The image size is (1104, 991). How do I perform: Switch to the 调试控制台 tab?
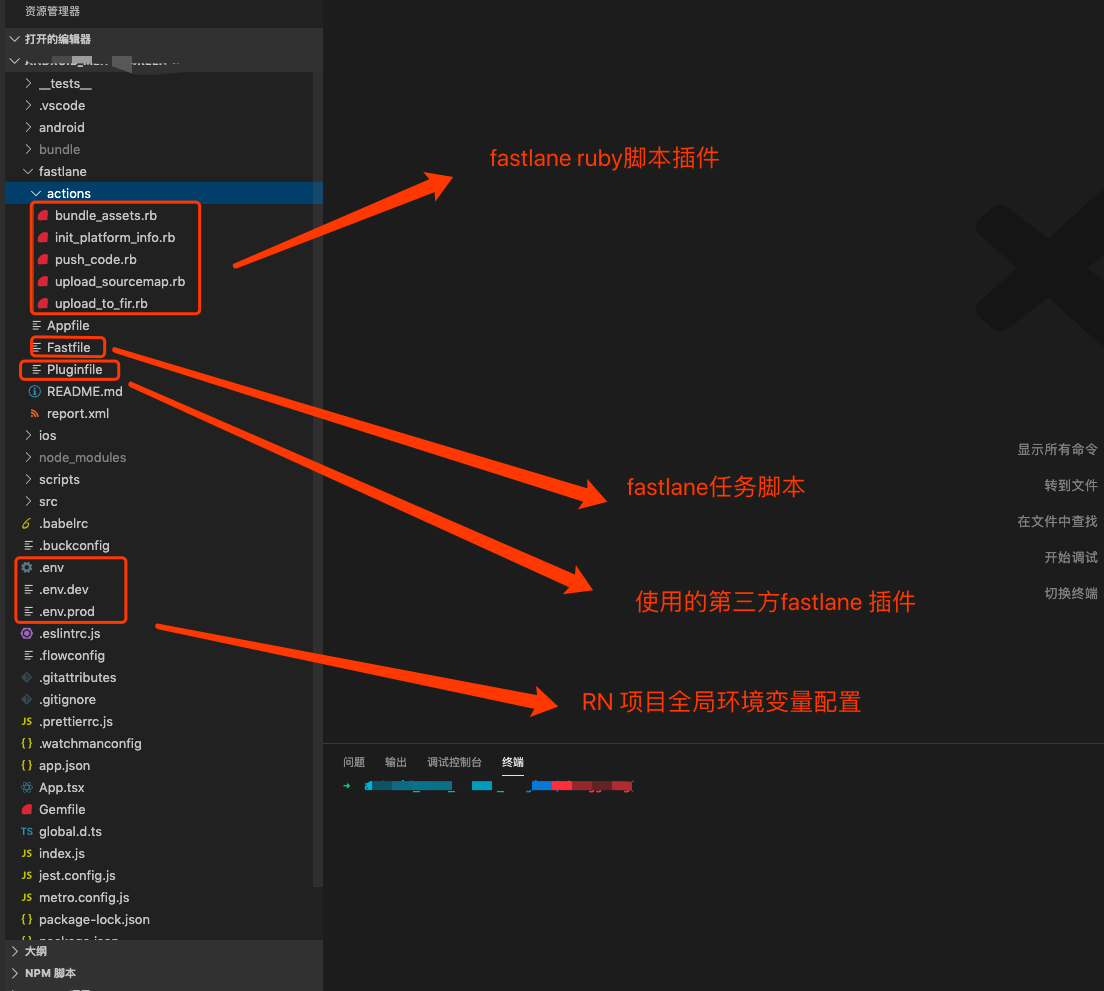[454, 762]
